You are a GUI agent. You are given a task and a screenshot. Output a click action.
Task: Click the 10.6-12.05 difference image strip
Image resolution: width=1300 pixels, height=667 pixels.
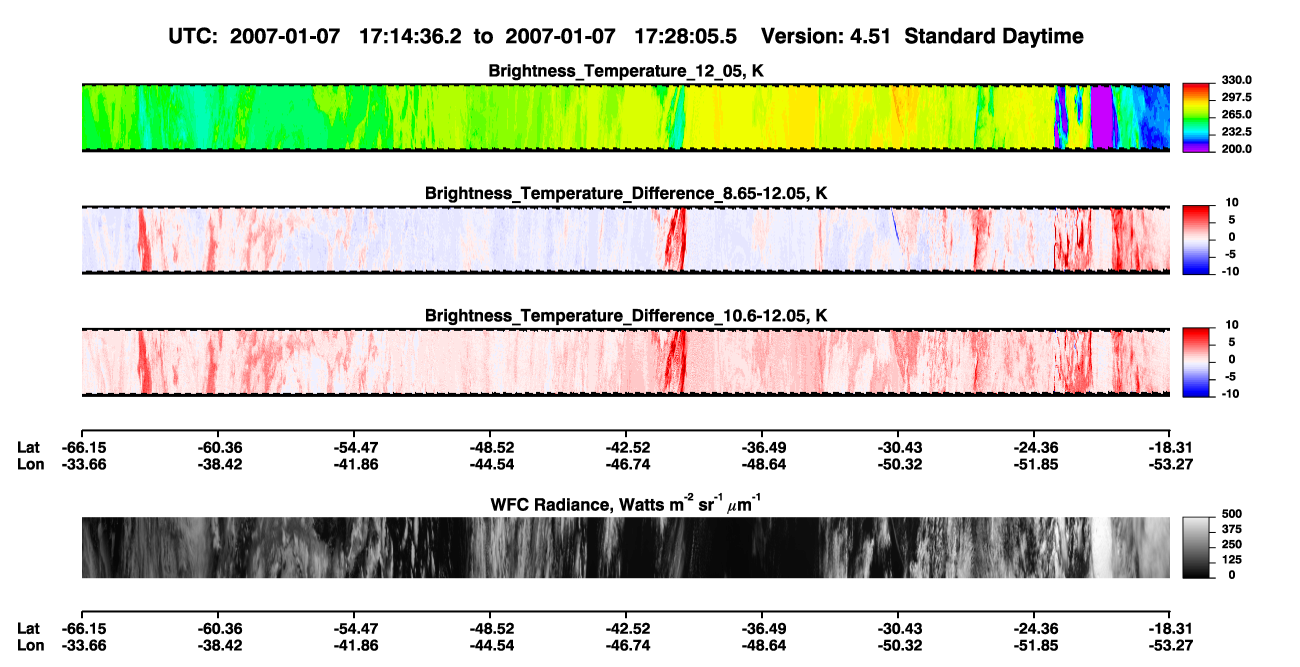625,362
